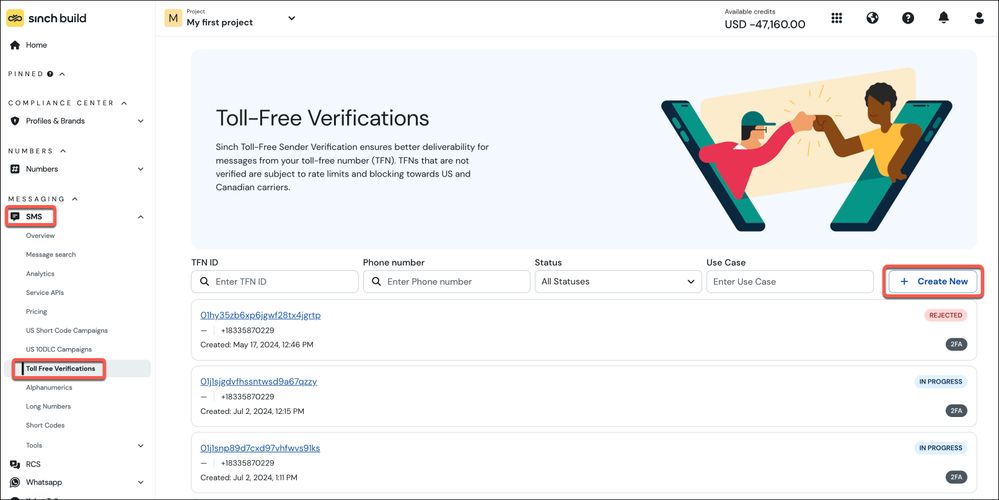Click the RCS icon in sidebar

(15, 464)
